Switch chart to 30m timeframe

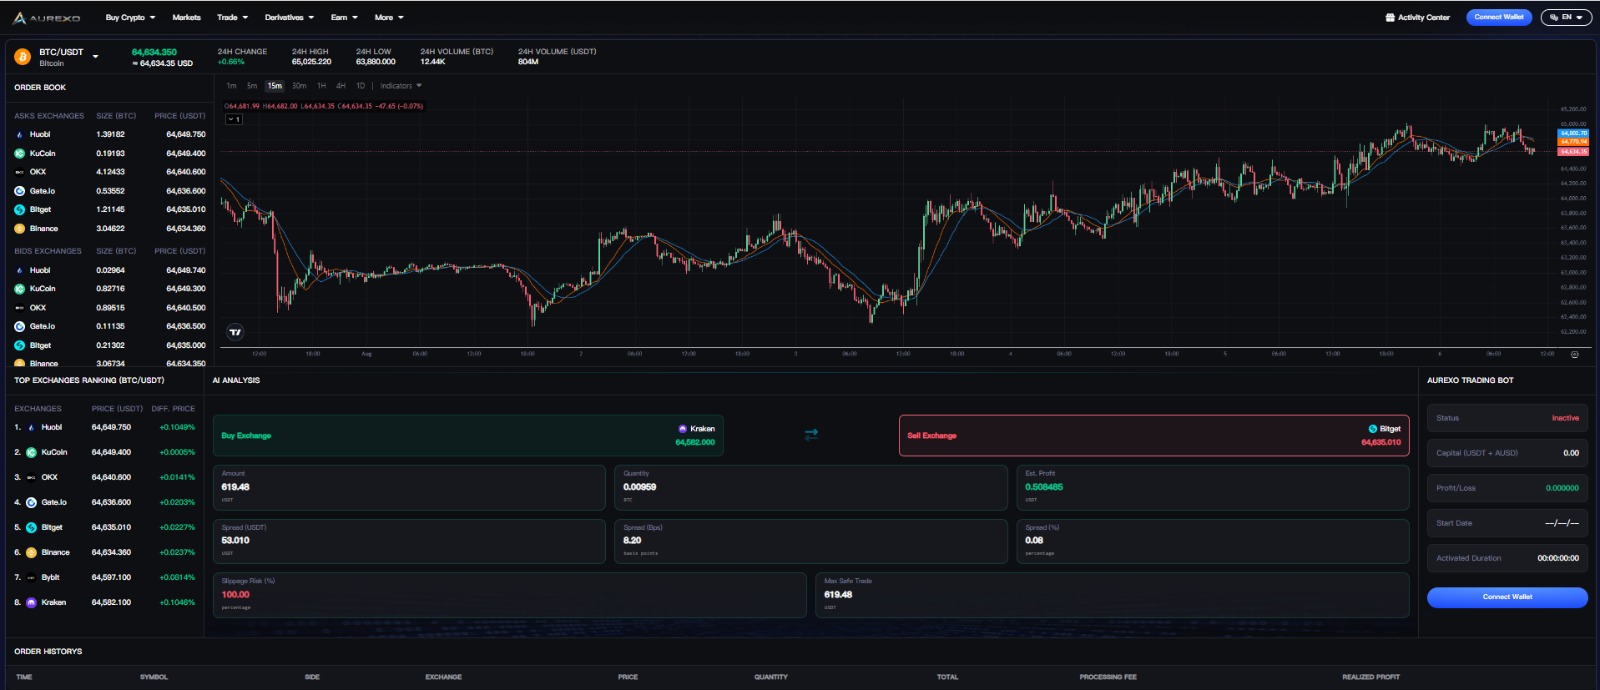pyautogui.click(x=299, y=86)
